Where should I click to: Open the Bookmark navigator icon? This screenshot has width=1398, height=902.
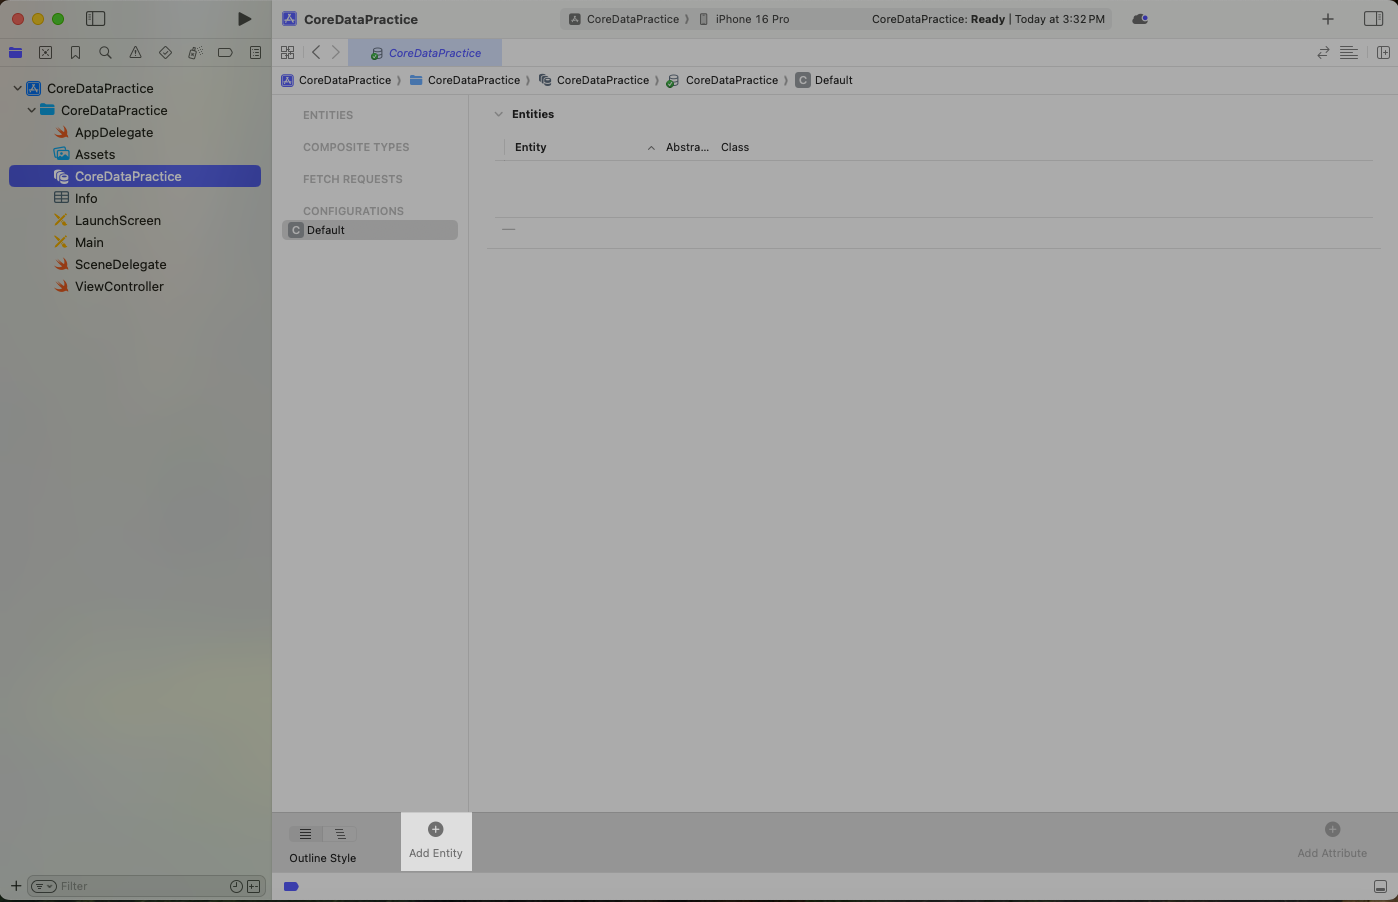point(75,53)
